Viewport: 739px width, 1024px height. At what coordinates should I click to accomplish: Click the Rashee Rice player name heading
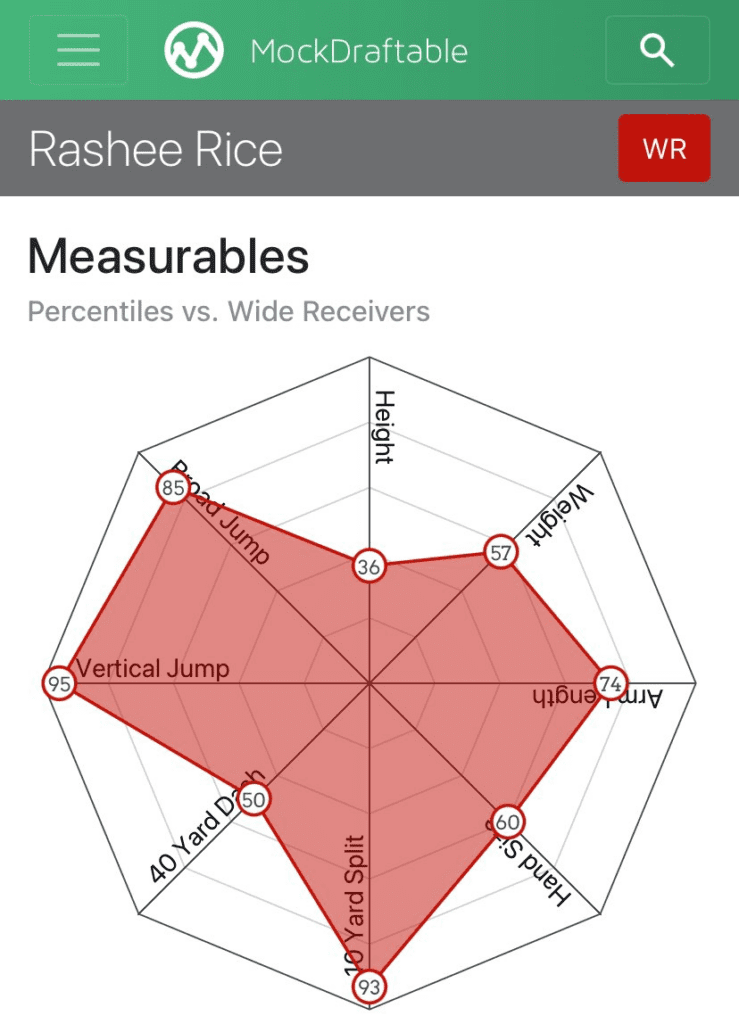coord(155,150)
